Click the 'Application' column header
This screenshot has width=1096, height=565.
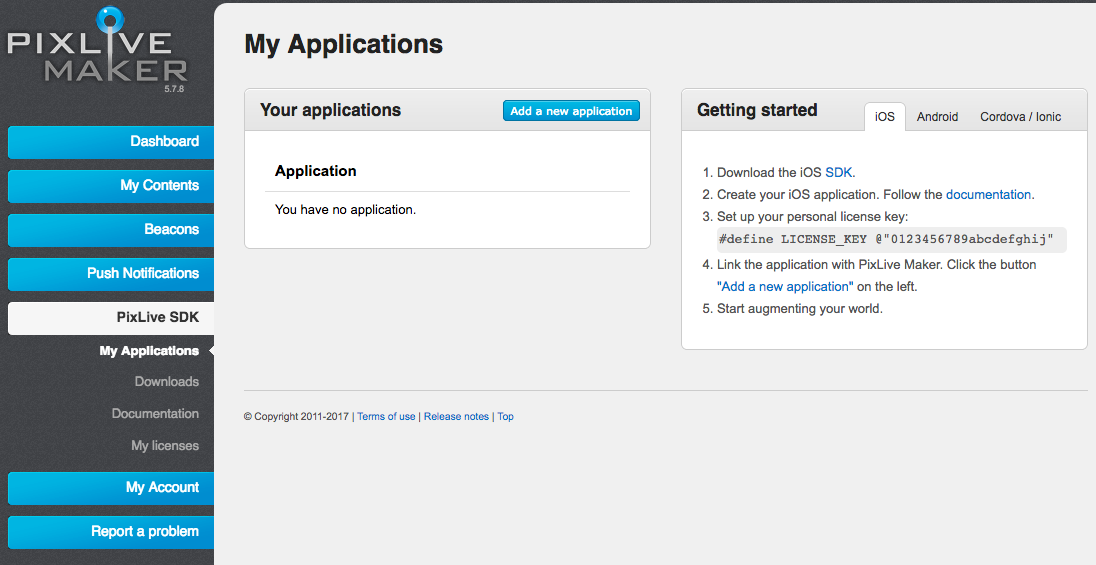coord(315,171)
